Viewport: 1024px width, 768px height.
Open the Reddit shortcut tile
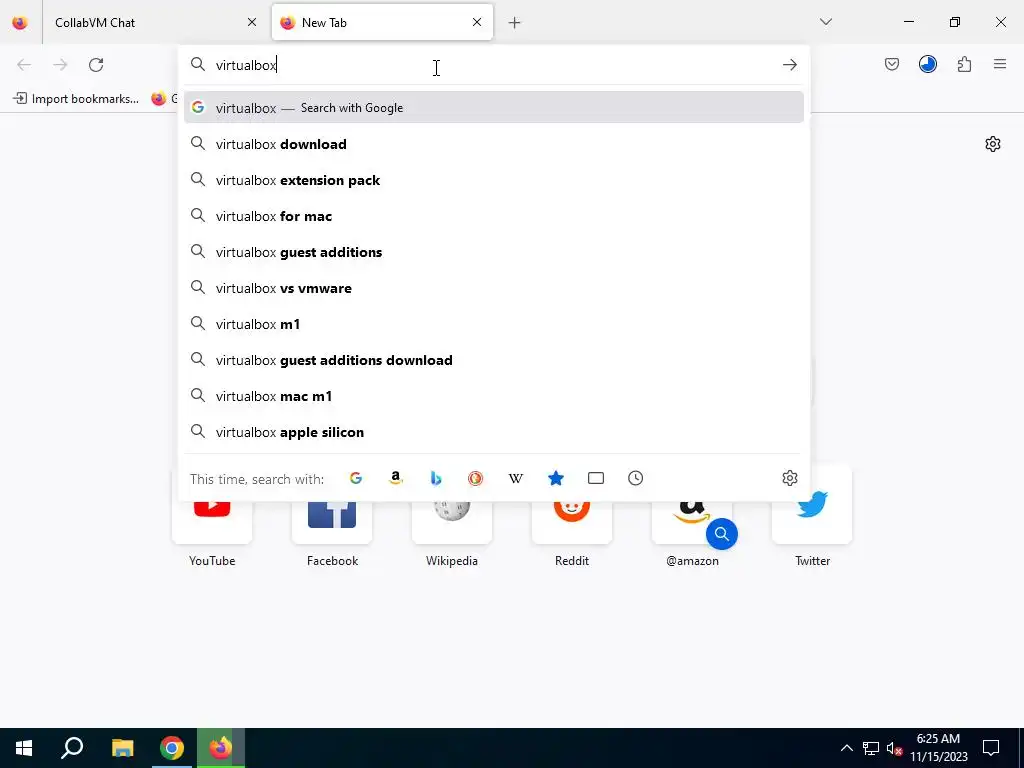click(x=572, y=522)
